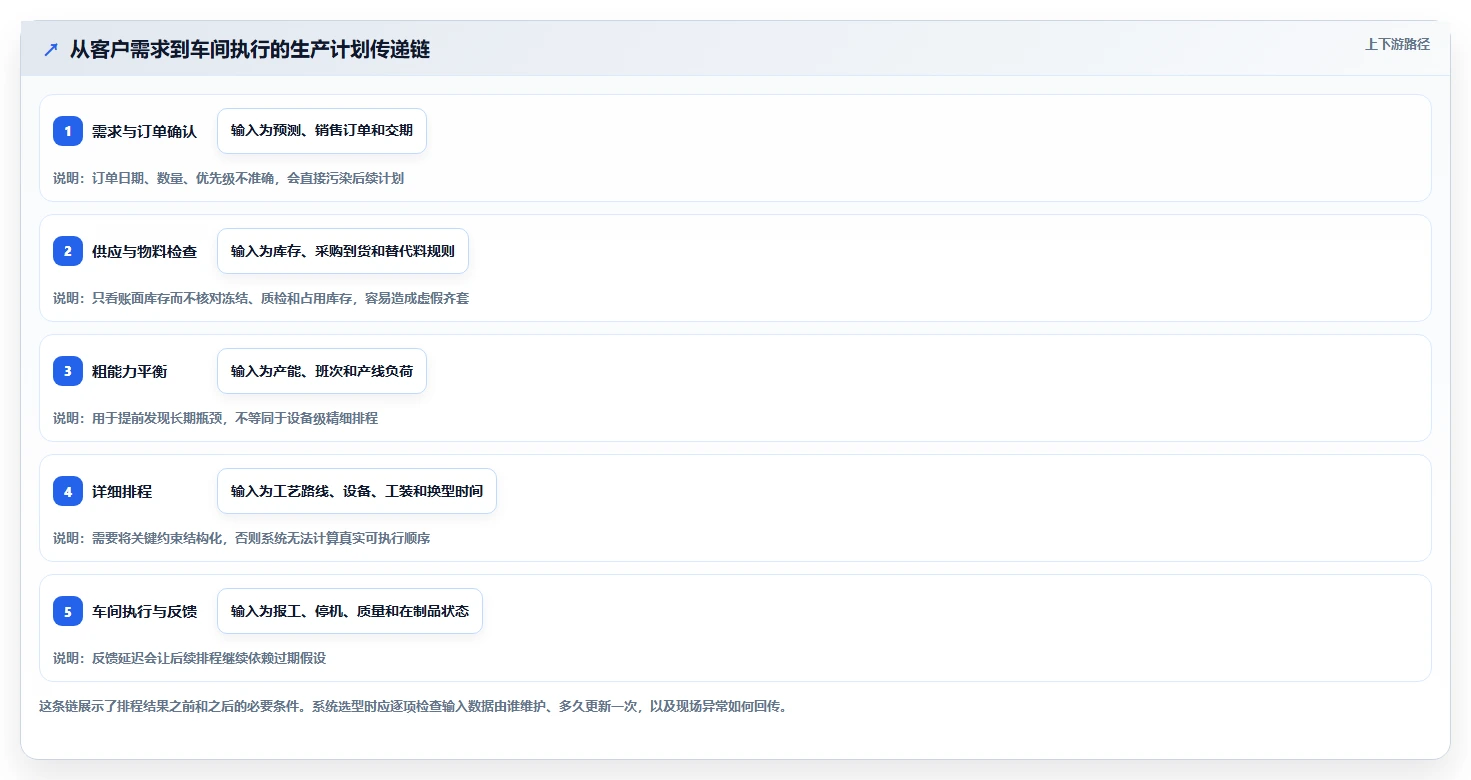
Task: Select the 输入为产能、班次和产线负荷 chip
Action: (322, 371)
